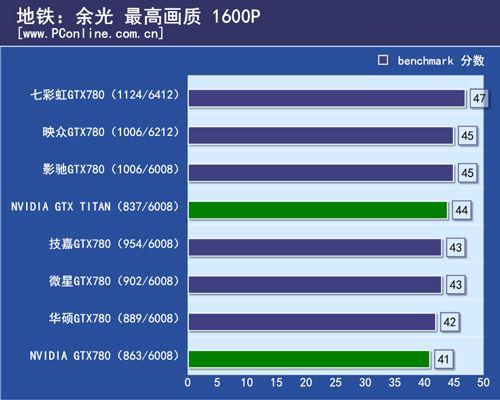Click the value box showing 47
The height and width of the screenshot is (400, 500).
click(479, 98)
